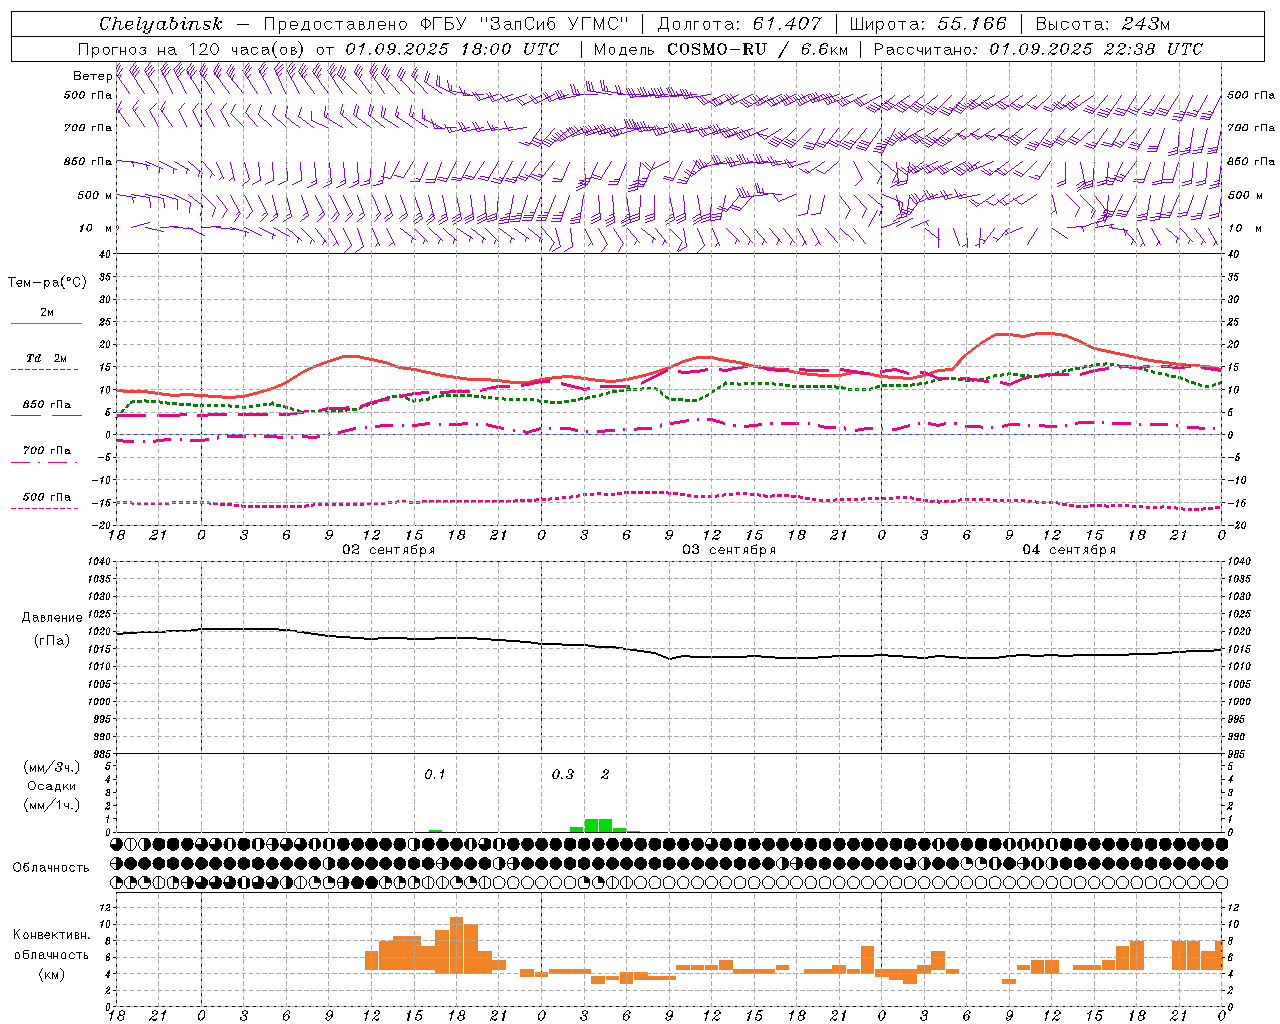Click the 'Тем-ра(°C)' temperature panel label
The width and height of the screenshot is (1280, 1024).
[x=47, y=282]
